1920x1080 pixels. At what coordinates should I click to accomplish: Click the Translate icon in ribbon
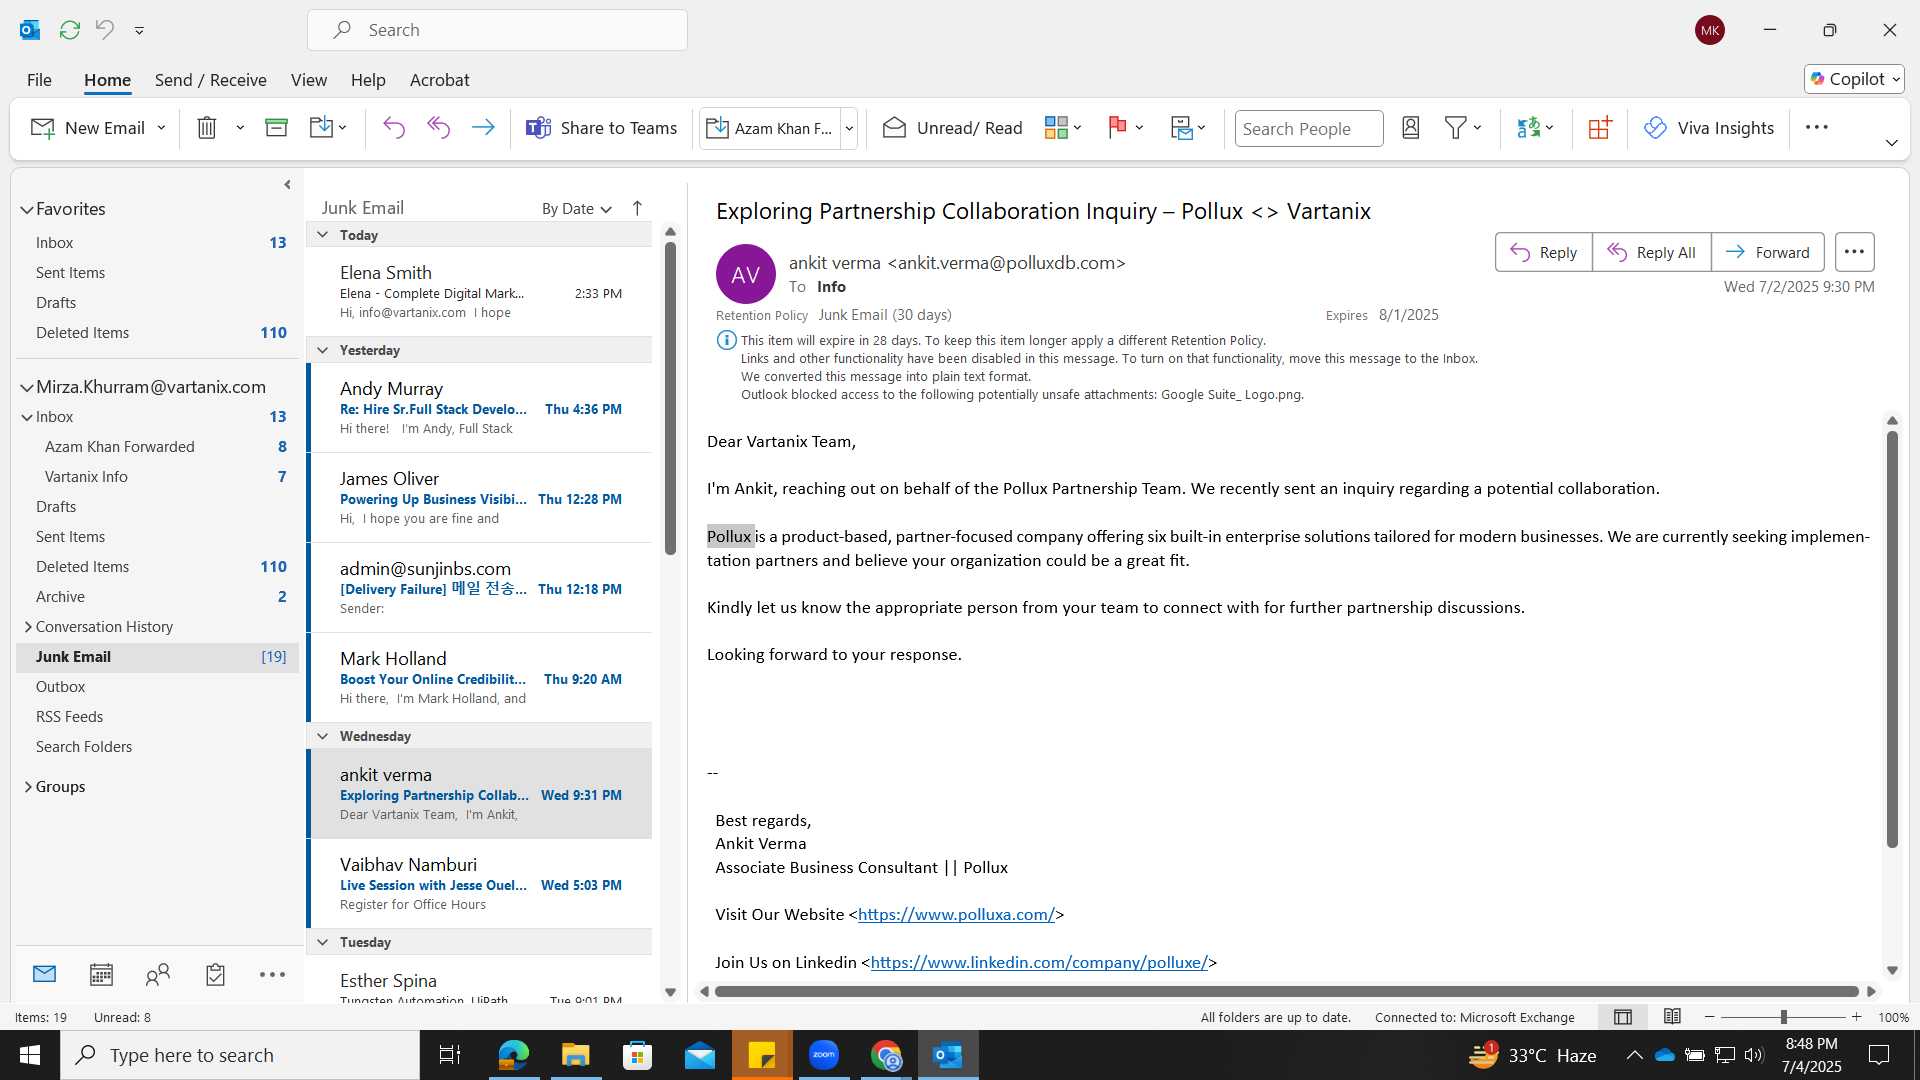(1528, 128)
